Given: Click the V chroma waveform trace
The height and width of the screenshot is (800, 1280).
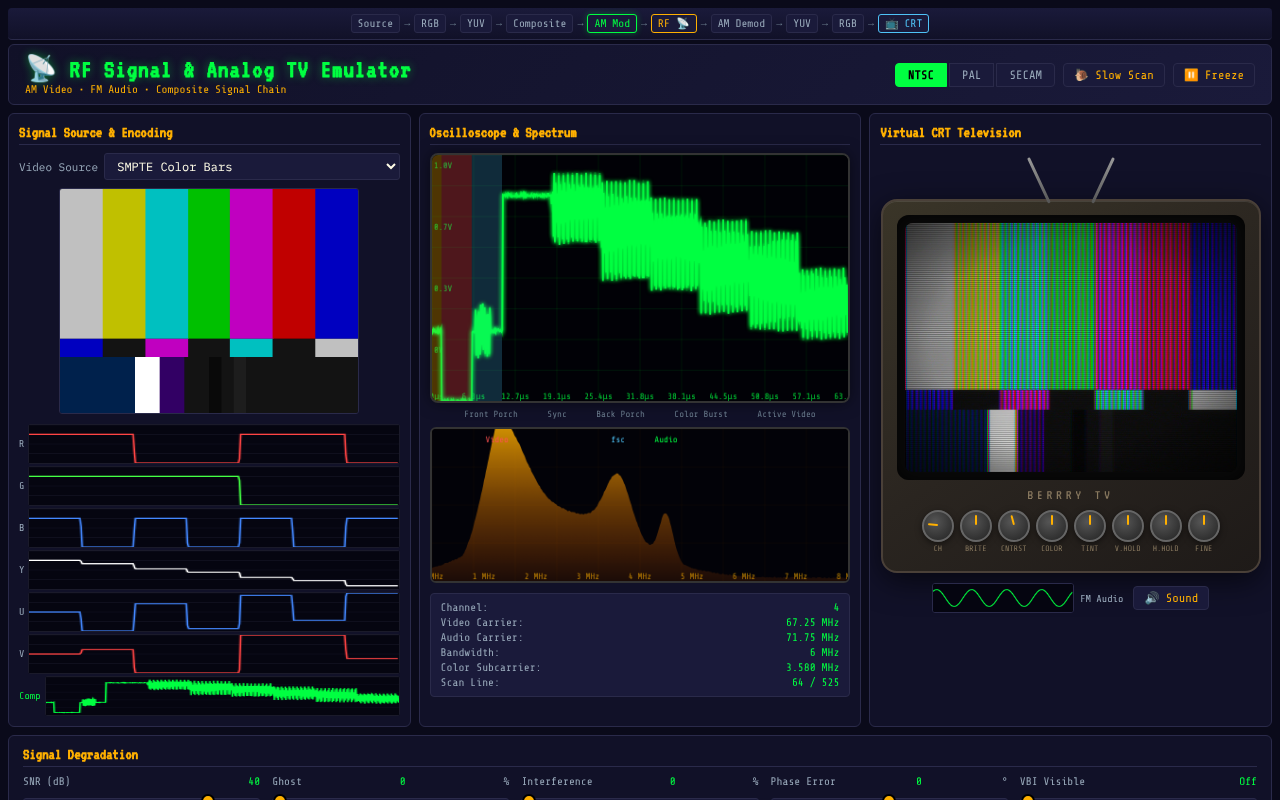Looking at the screenshot, I should coord(214,654).
